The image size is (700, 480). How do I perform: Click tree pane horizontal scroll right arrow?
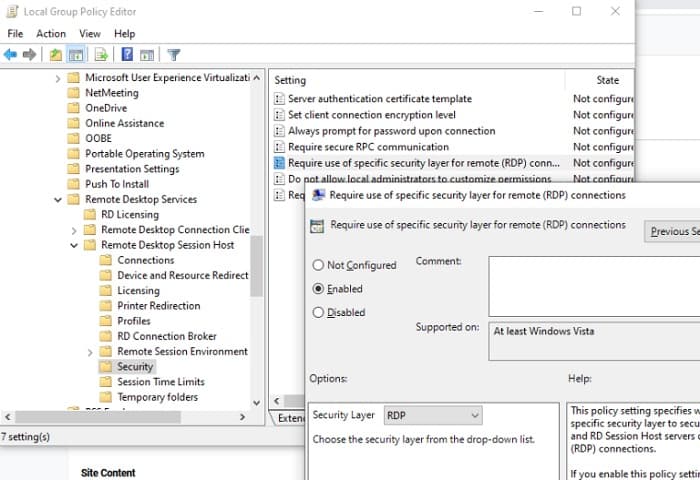242,417
